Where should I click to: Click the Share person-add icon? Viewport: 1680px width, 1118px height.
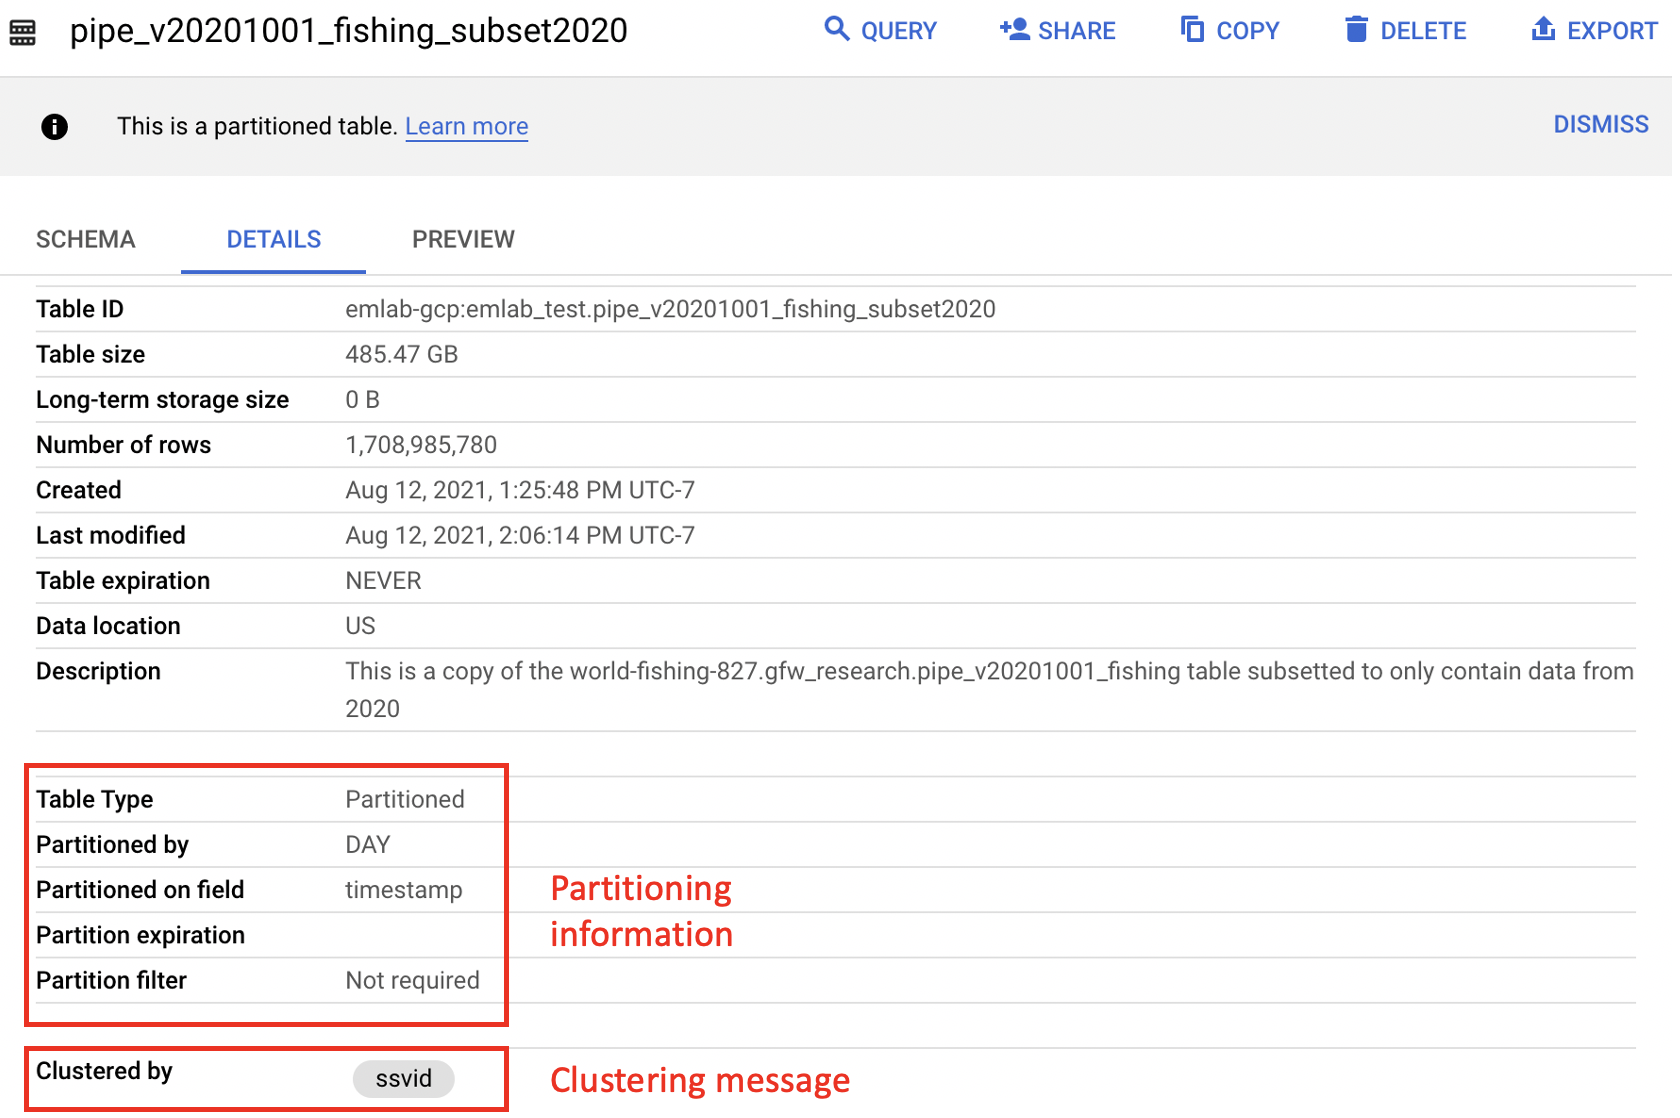[1014, 29]
